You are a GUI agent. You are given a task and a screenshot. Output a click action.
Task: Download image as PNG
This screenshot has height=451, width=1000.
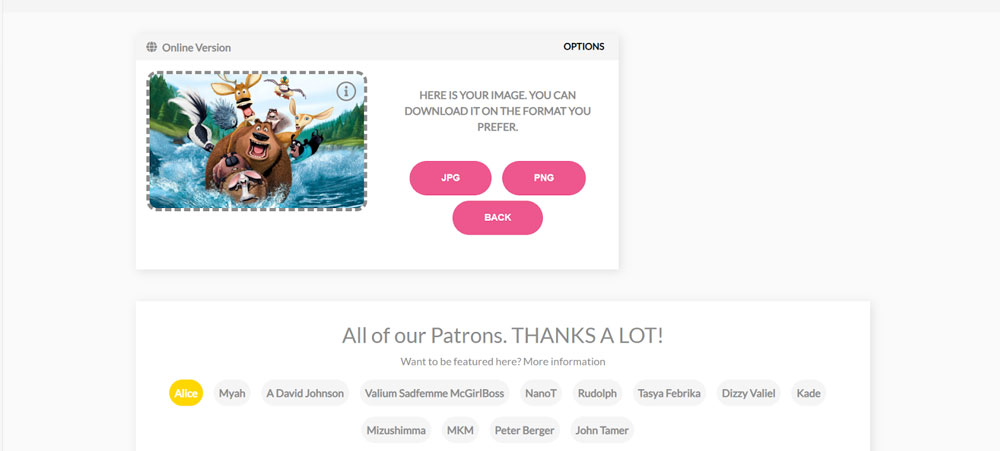coord(543,178)
